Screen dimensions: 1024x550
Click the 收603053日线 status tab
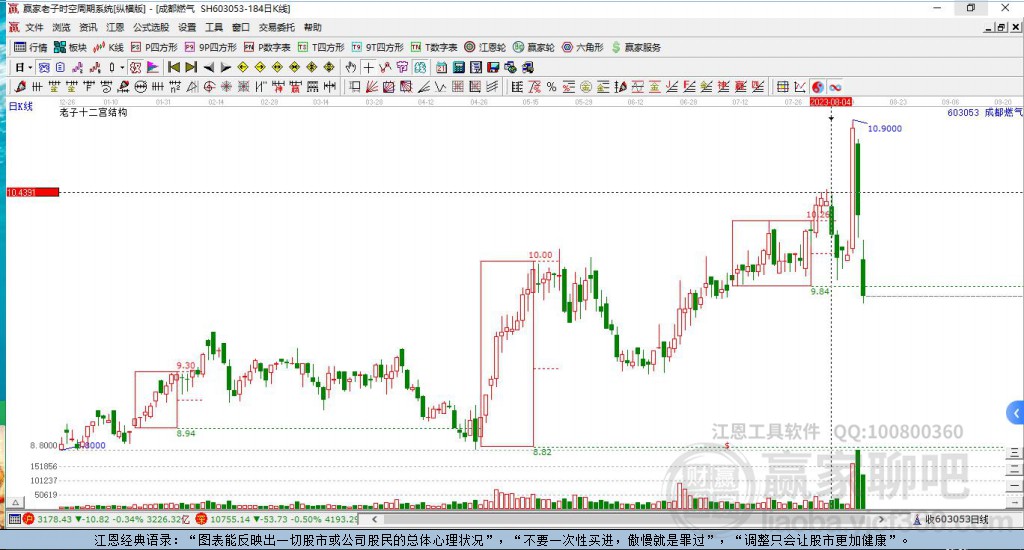(951, 519)
